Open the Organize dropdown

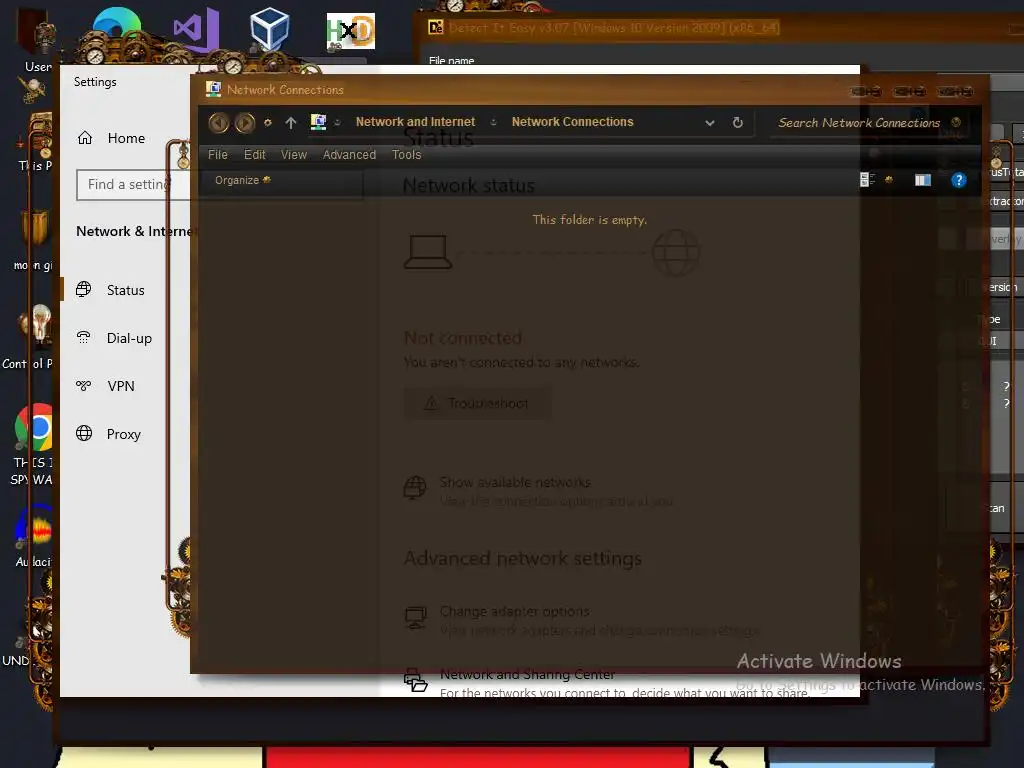click(242, 180)
